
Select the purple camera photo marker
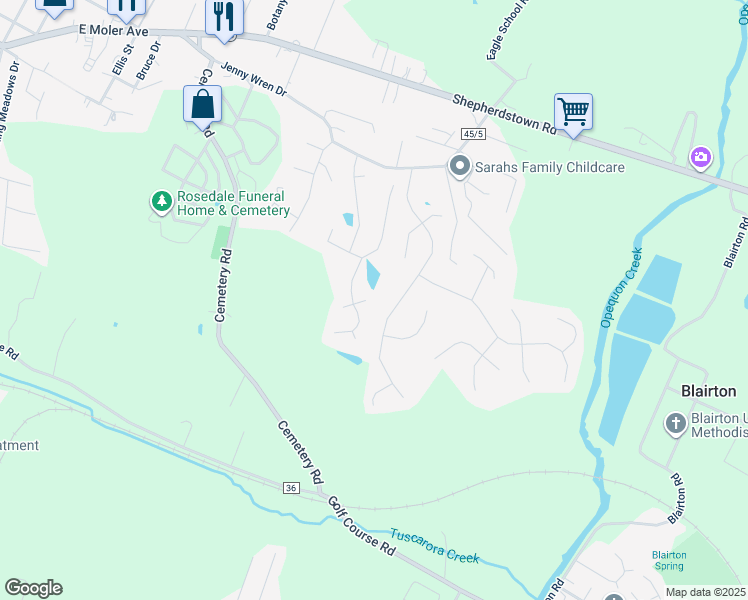701,158
